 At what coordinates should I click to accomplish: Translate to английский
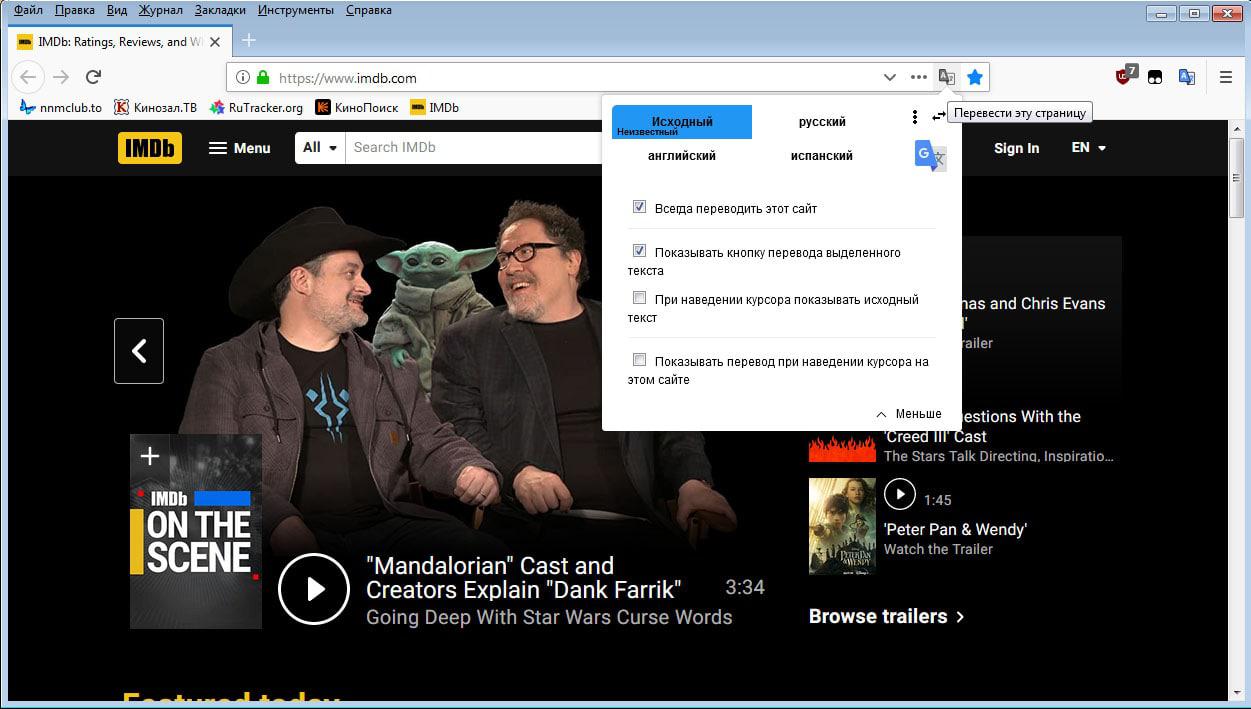pos(682,156)
